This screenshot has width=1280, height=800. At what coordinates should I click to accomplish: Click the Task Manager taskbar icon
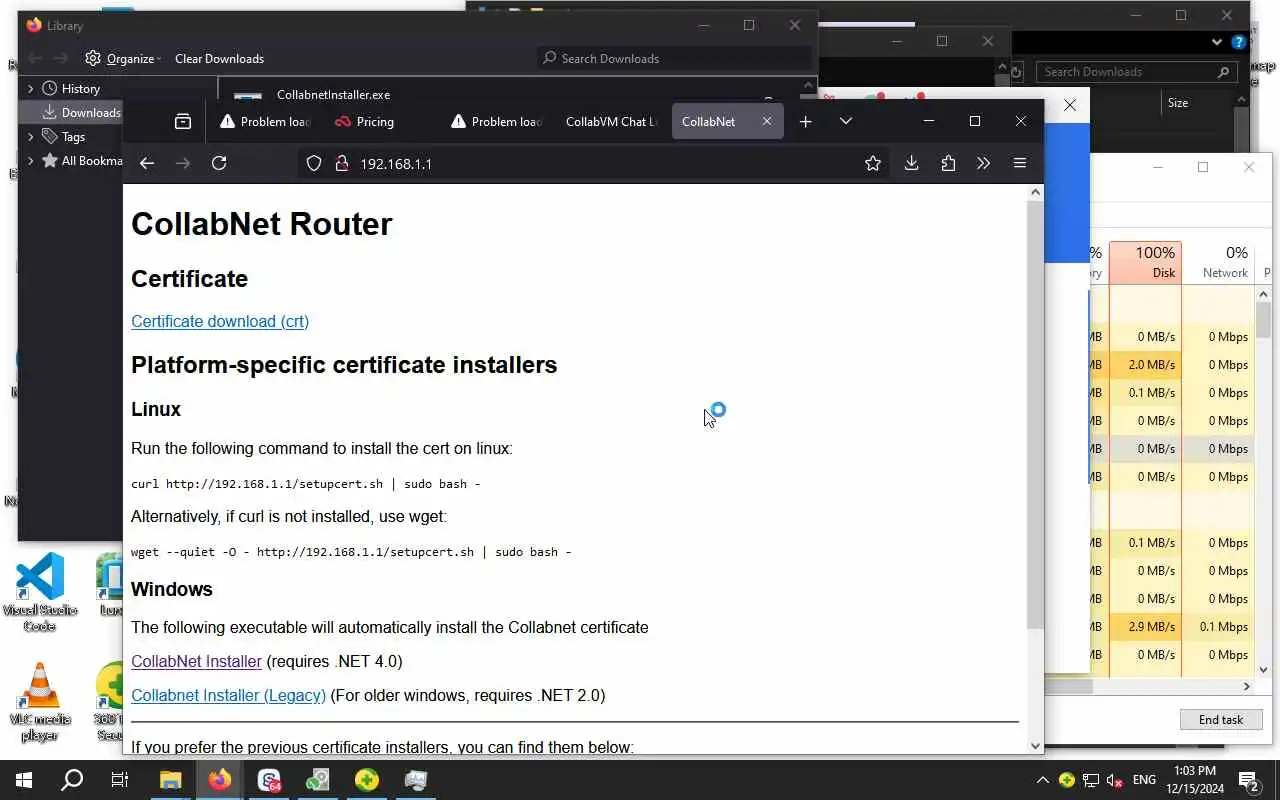click(x=416, y=780)
